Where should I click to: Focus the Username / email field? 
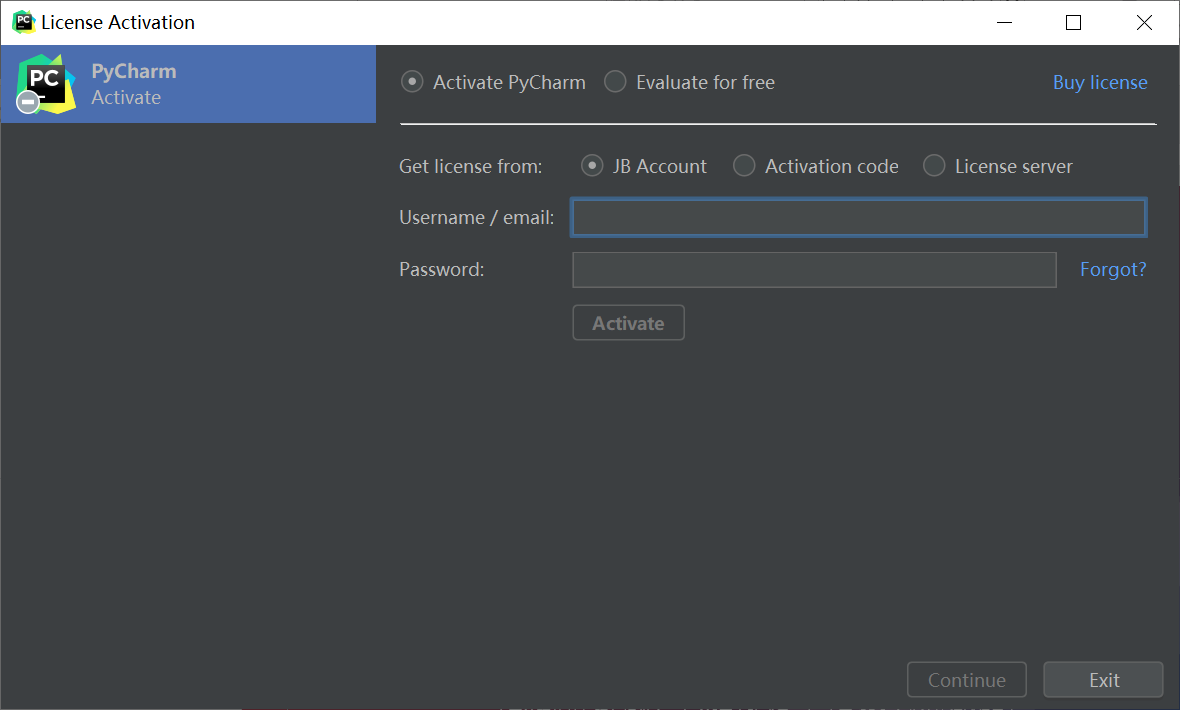coord(859,218)
